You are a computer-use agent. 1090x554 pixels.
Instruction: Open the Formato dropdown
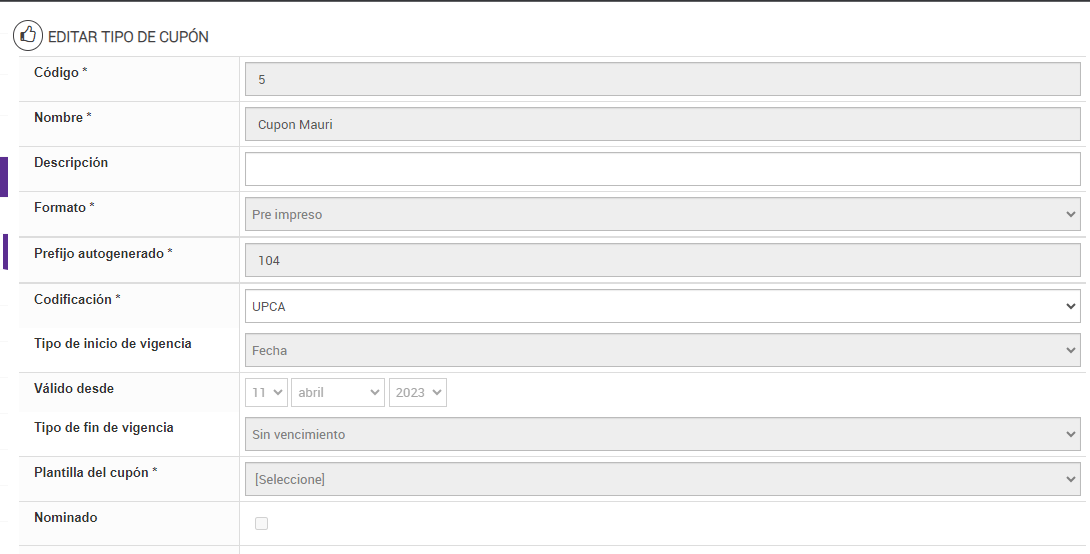(662, 214)
